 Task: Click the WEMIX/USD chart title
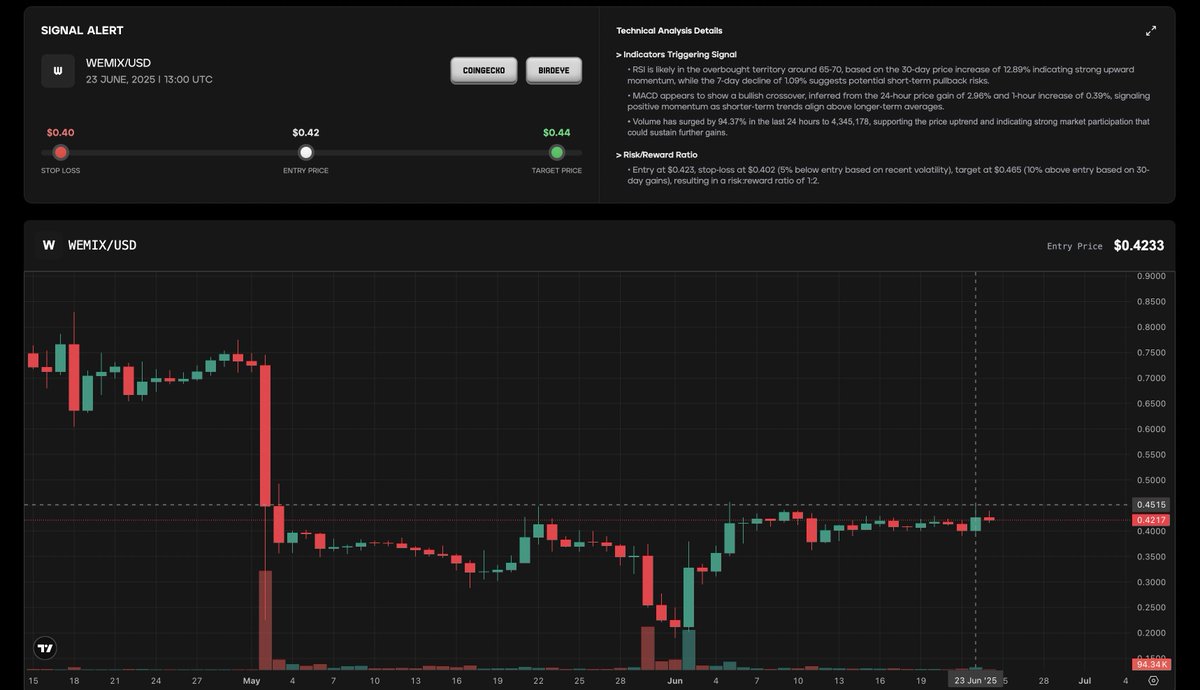coord(102,245)
